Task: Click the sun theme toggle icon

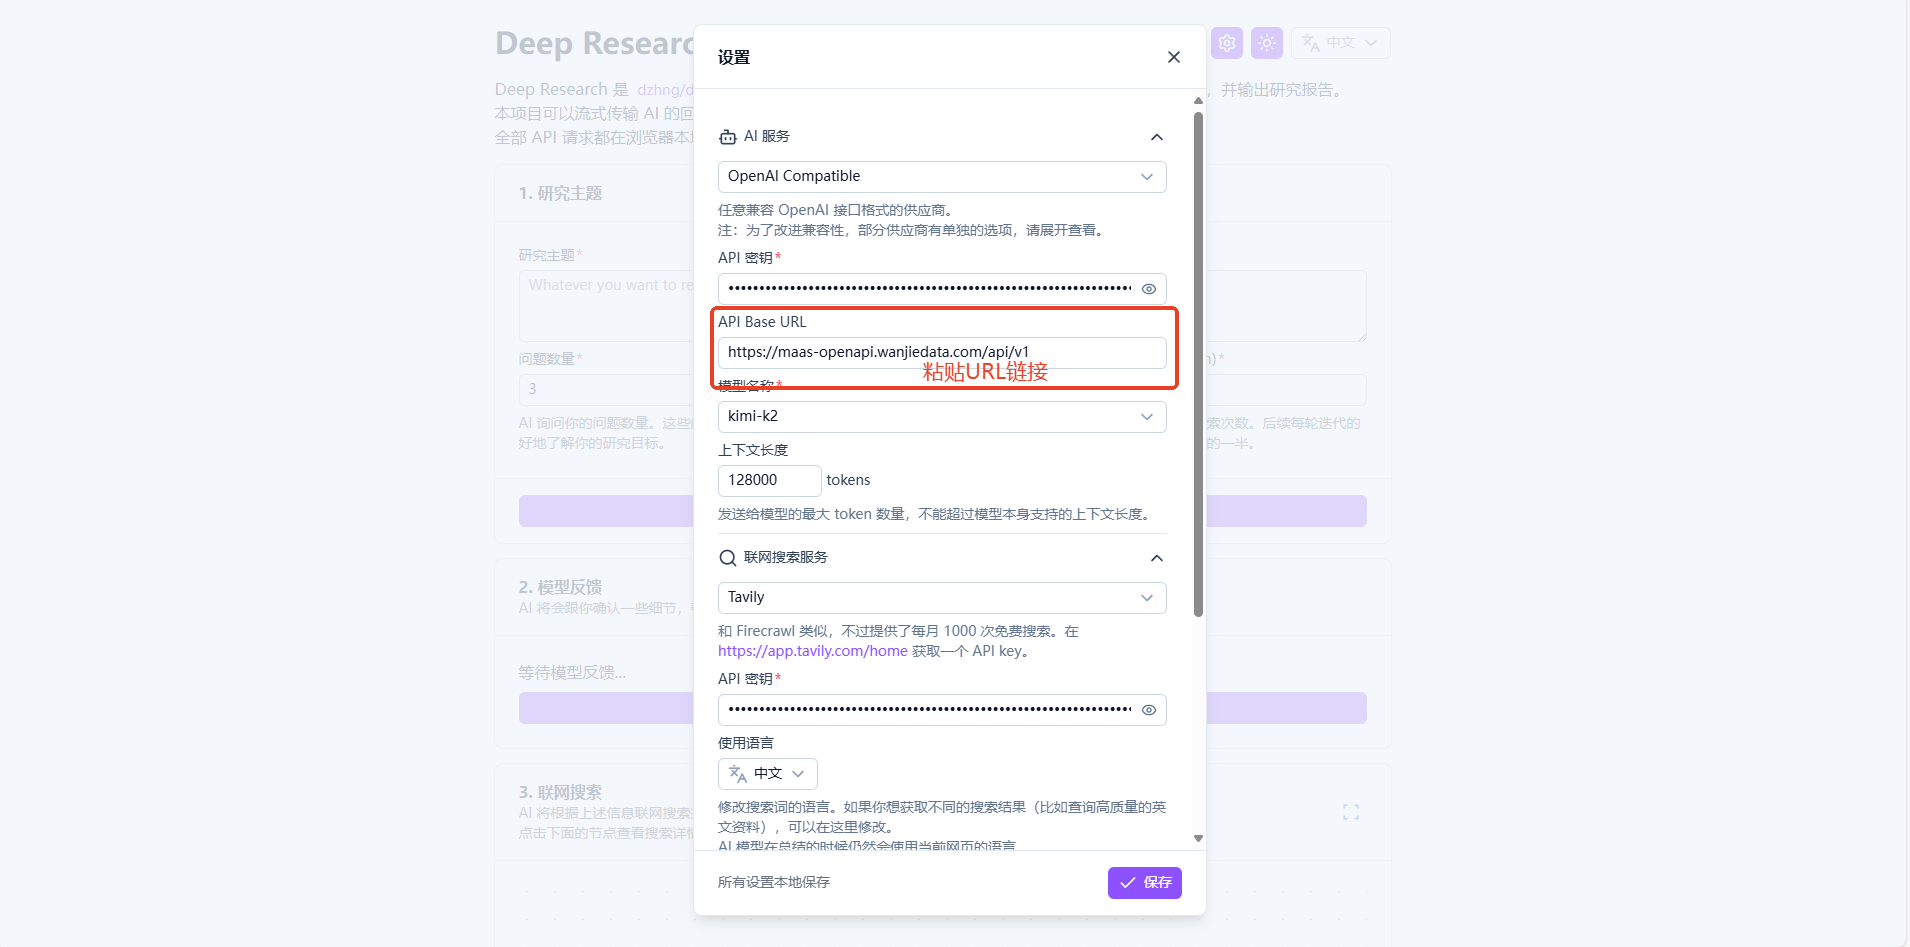Action: point(1266,43)
